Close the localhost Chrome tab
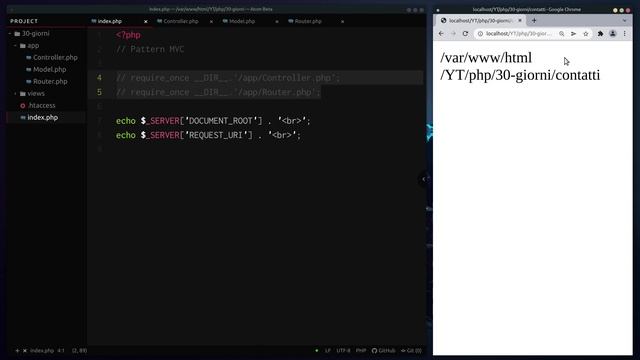The image size is (640, 360). pos(520,20)
